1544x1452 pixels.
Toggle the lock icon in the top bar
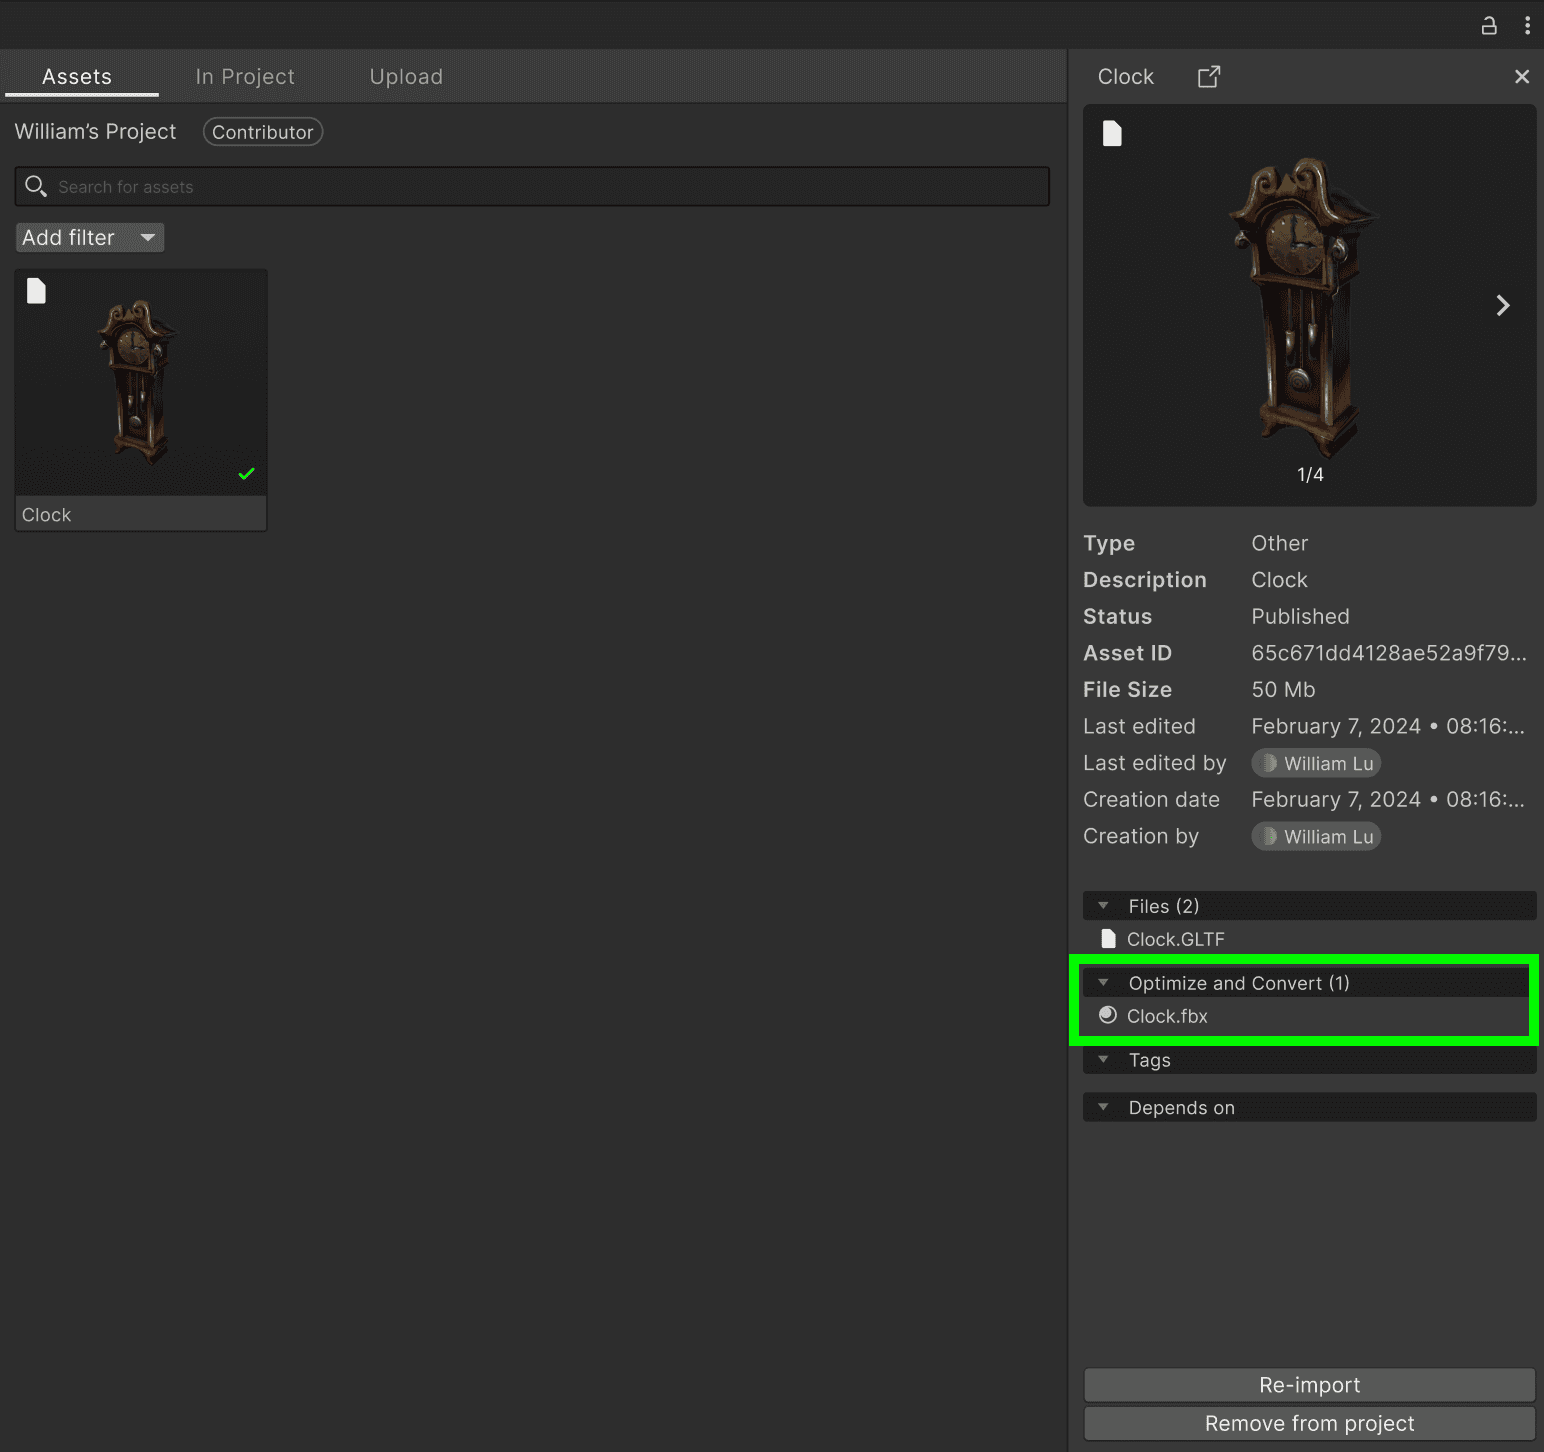[x=1489, y=26]
